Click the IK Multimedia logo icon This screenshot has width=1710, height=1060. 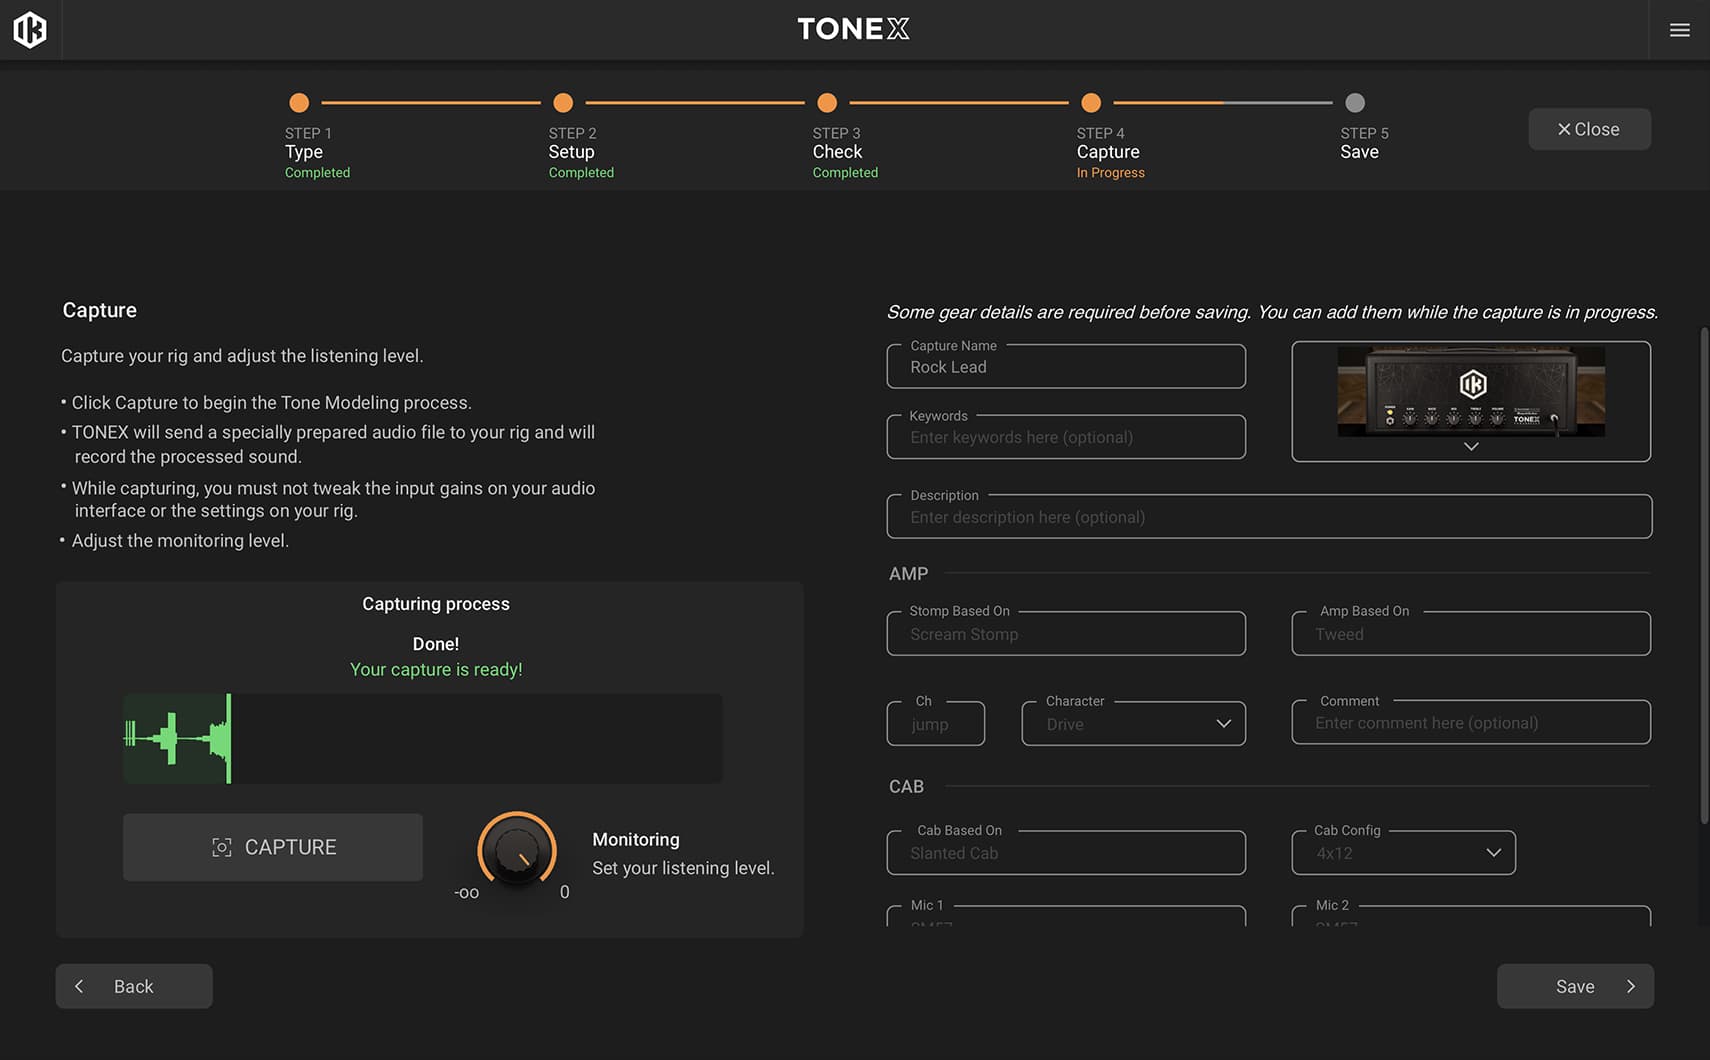point(30,30)
